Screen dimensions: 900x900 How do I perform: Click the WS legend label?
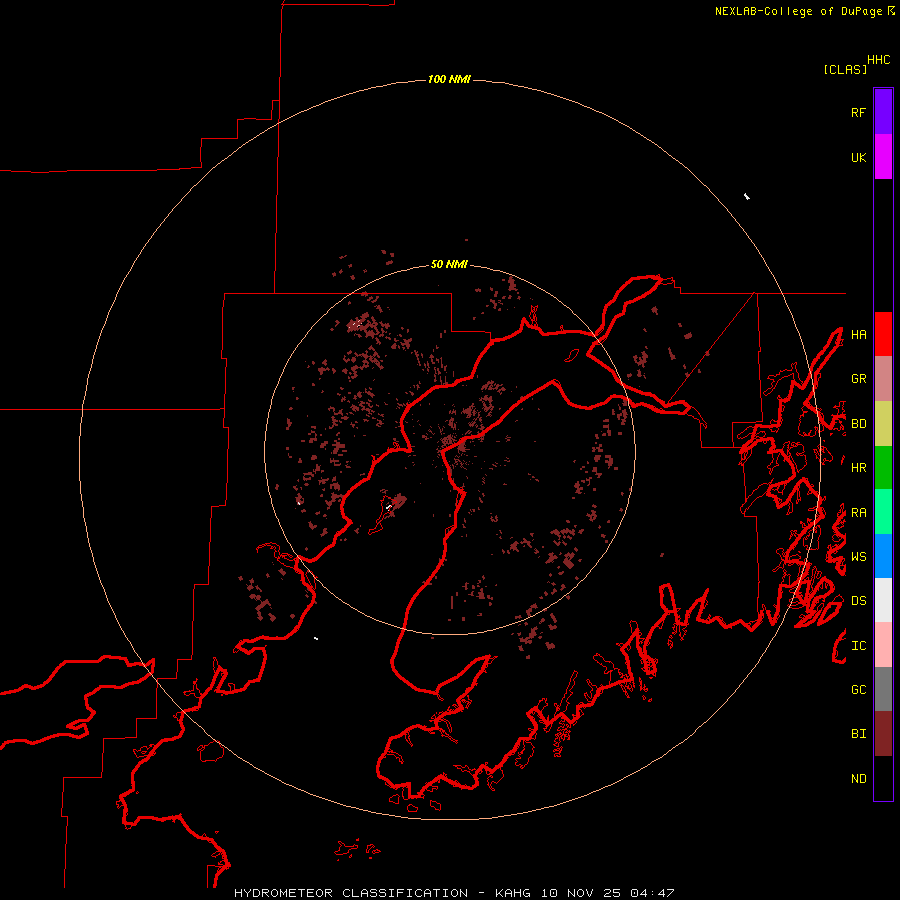coord(858,557)
